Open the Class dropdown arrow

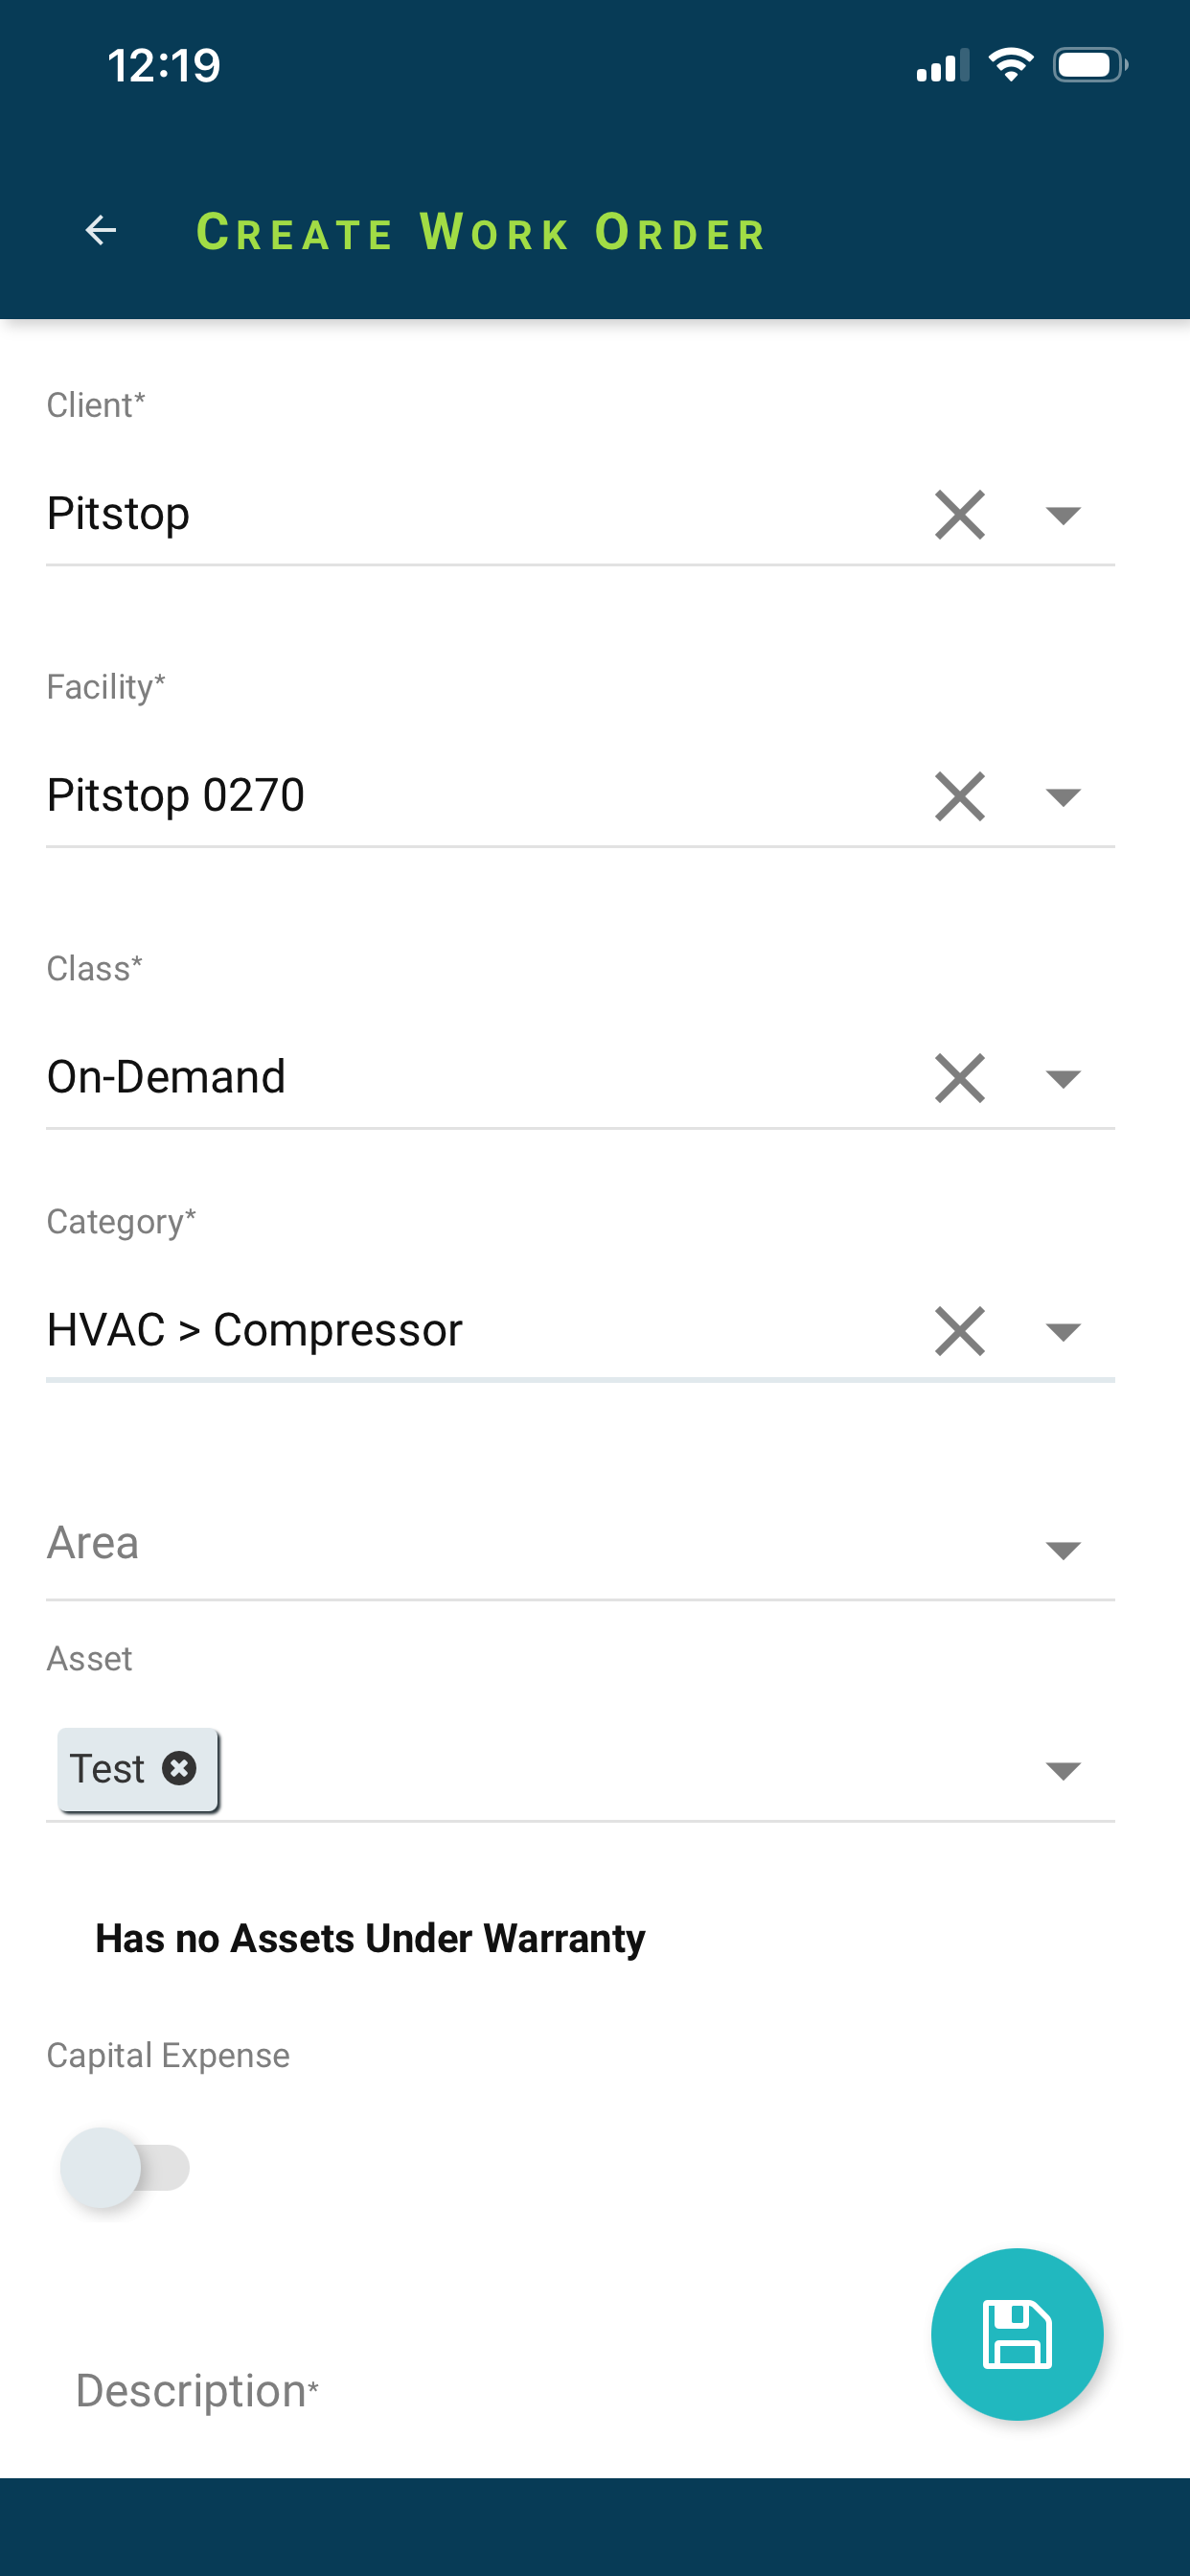coord(1062,1078)
